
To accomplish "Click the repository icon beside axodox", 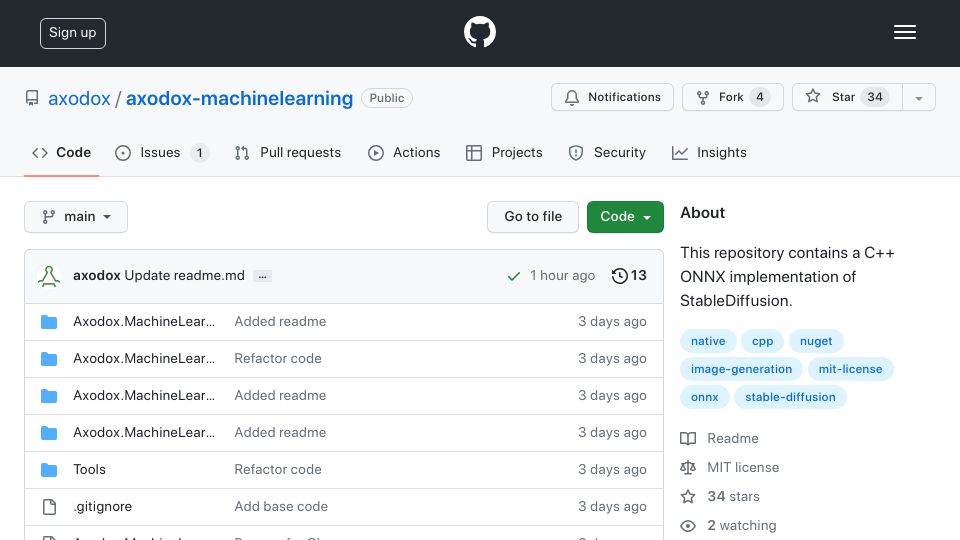I will coord(32,98).
